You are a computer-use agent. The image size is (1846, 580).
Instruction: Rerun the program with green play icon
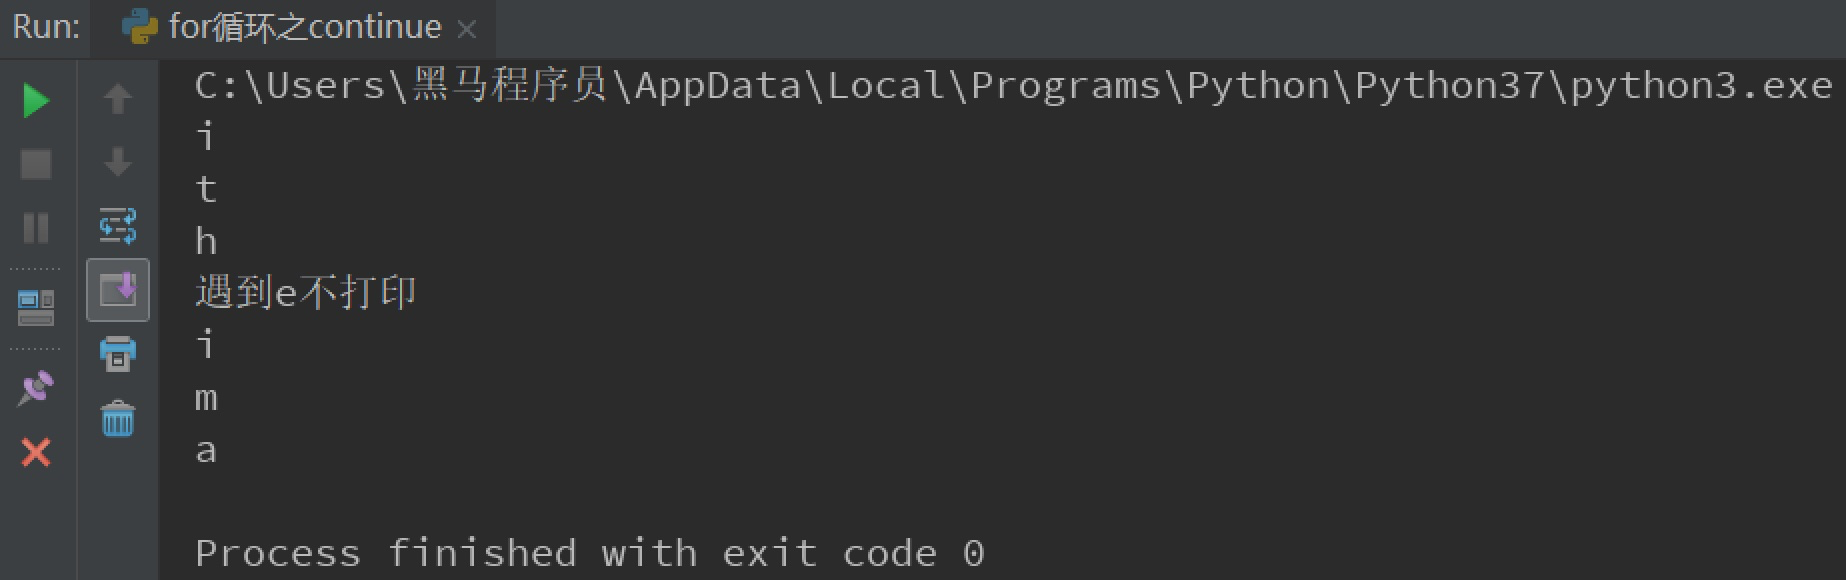point(36,100)
